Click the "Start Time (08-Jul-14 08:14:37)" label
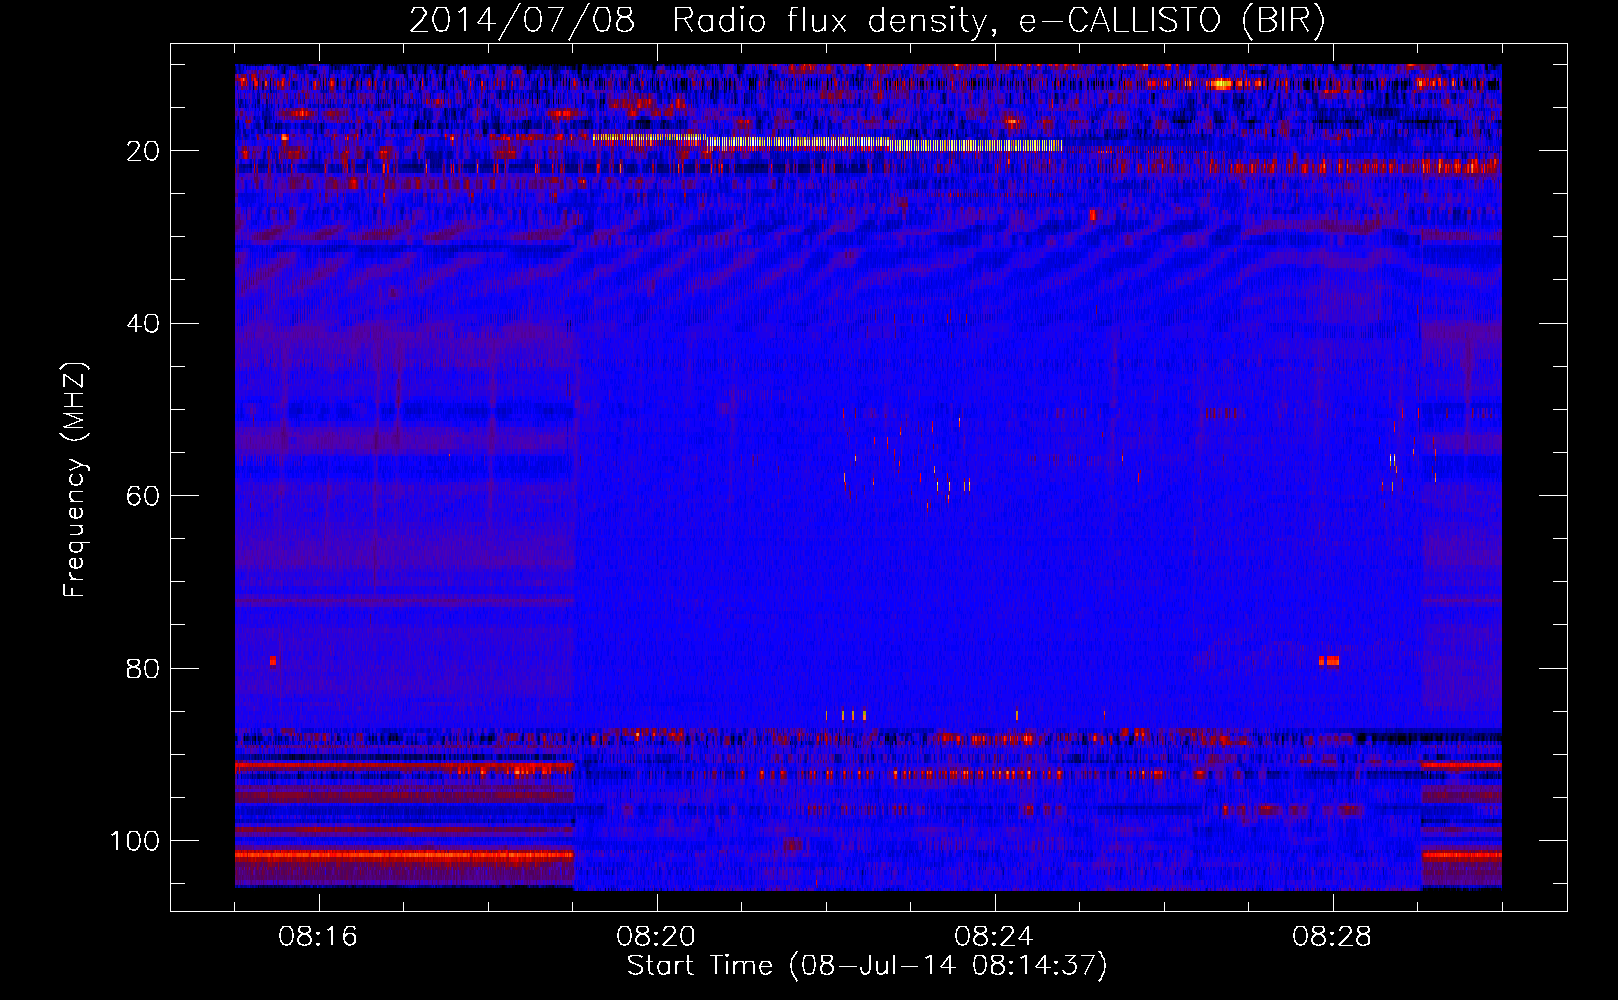 (867, 966)
